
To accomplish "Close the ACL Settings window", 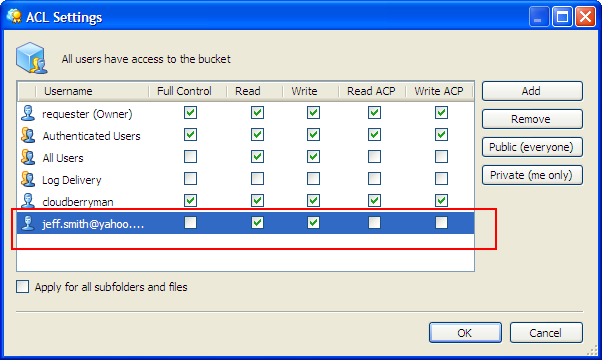I will click(585, 17).
